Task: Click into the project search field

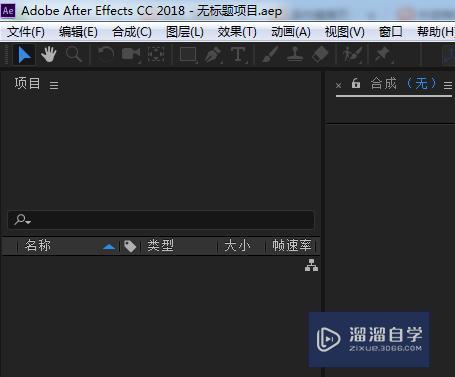Action: 161,220
